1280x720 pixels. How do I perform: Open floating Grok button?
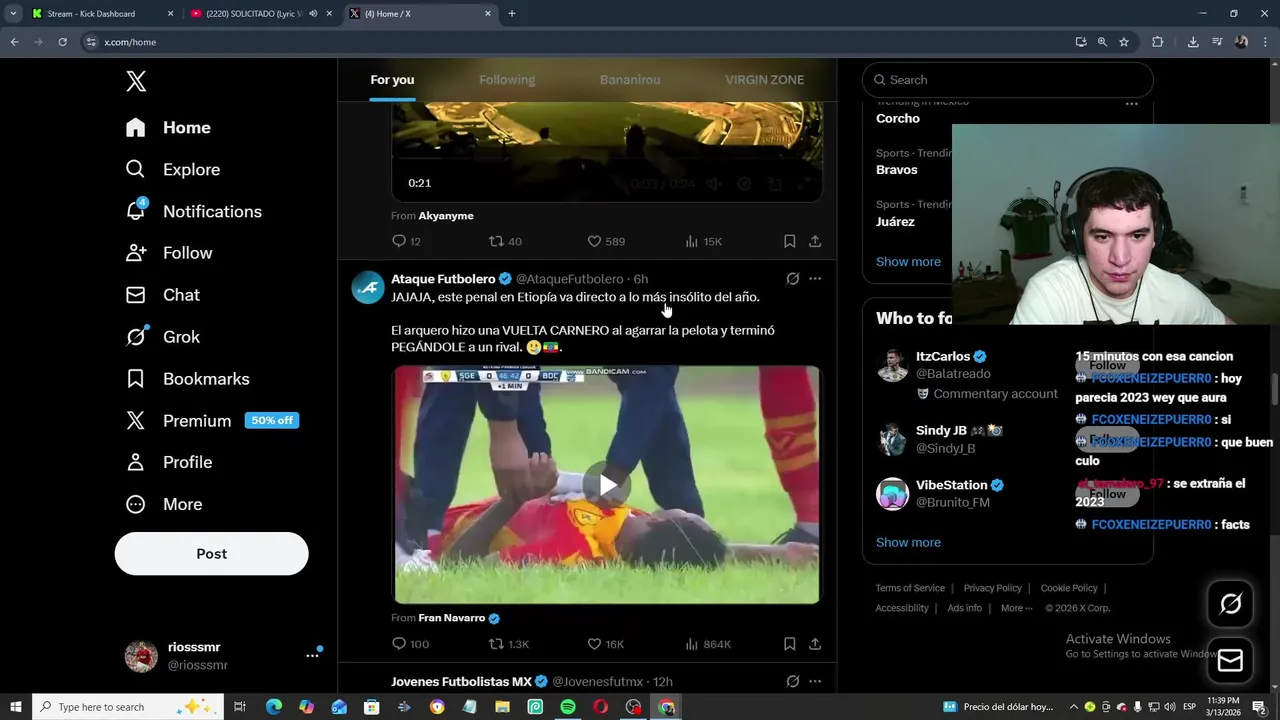1230,604
